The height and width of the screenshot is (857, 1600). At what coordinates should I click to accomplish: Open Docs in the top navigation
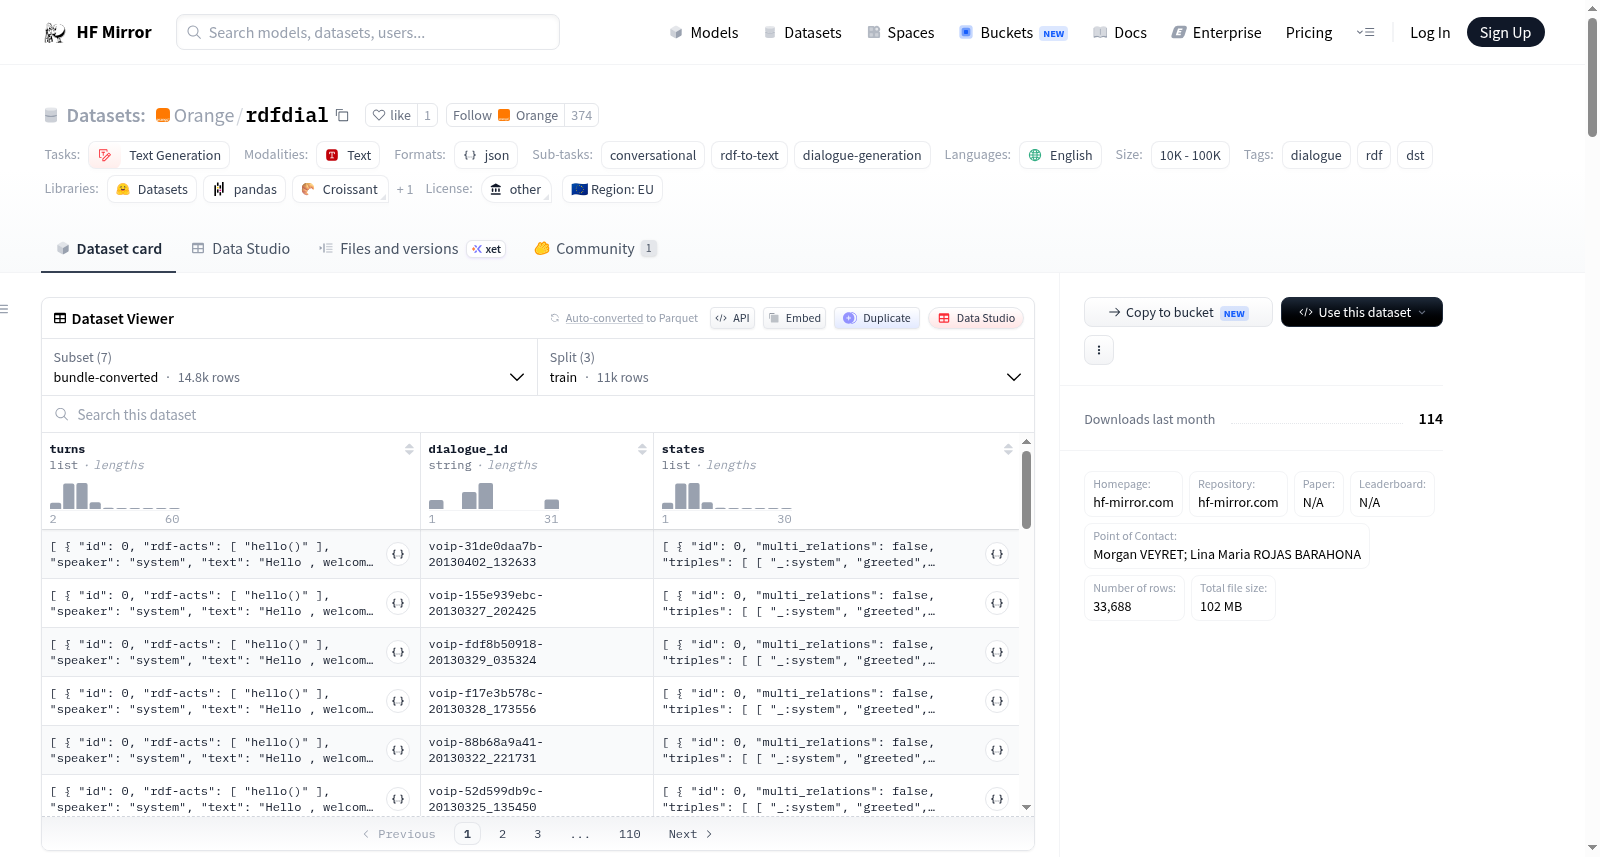tap(1120, 33)
